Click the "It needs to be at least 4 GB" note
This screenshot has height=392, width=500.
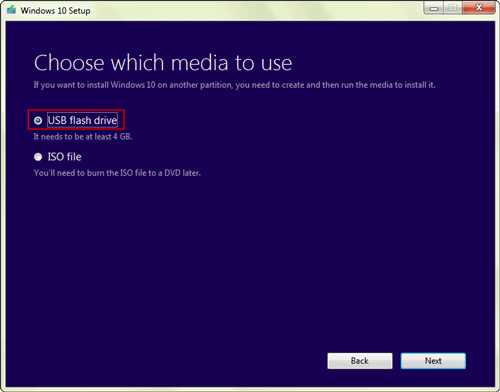(x=83, y=137)
